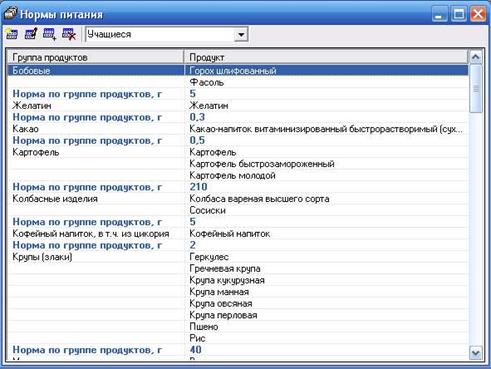The width and height of the screenshot is (491, 369).
Task: Click the window app icon in title bar
Action: (10, 14)
